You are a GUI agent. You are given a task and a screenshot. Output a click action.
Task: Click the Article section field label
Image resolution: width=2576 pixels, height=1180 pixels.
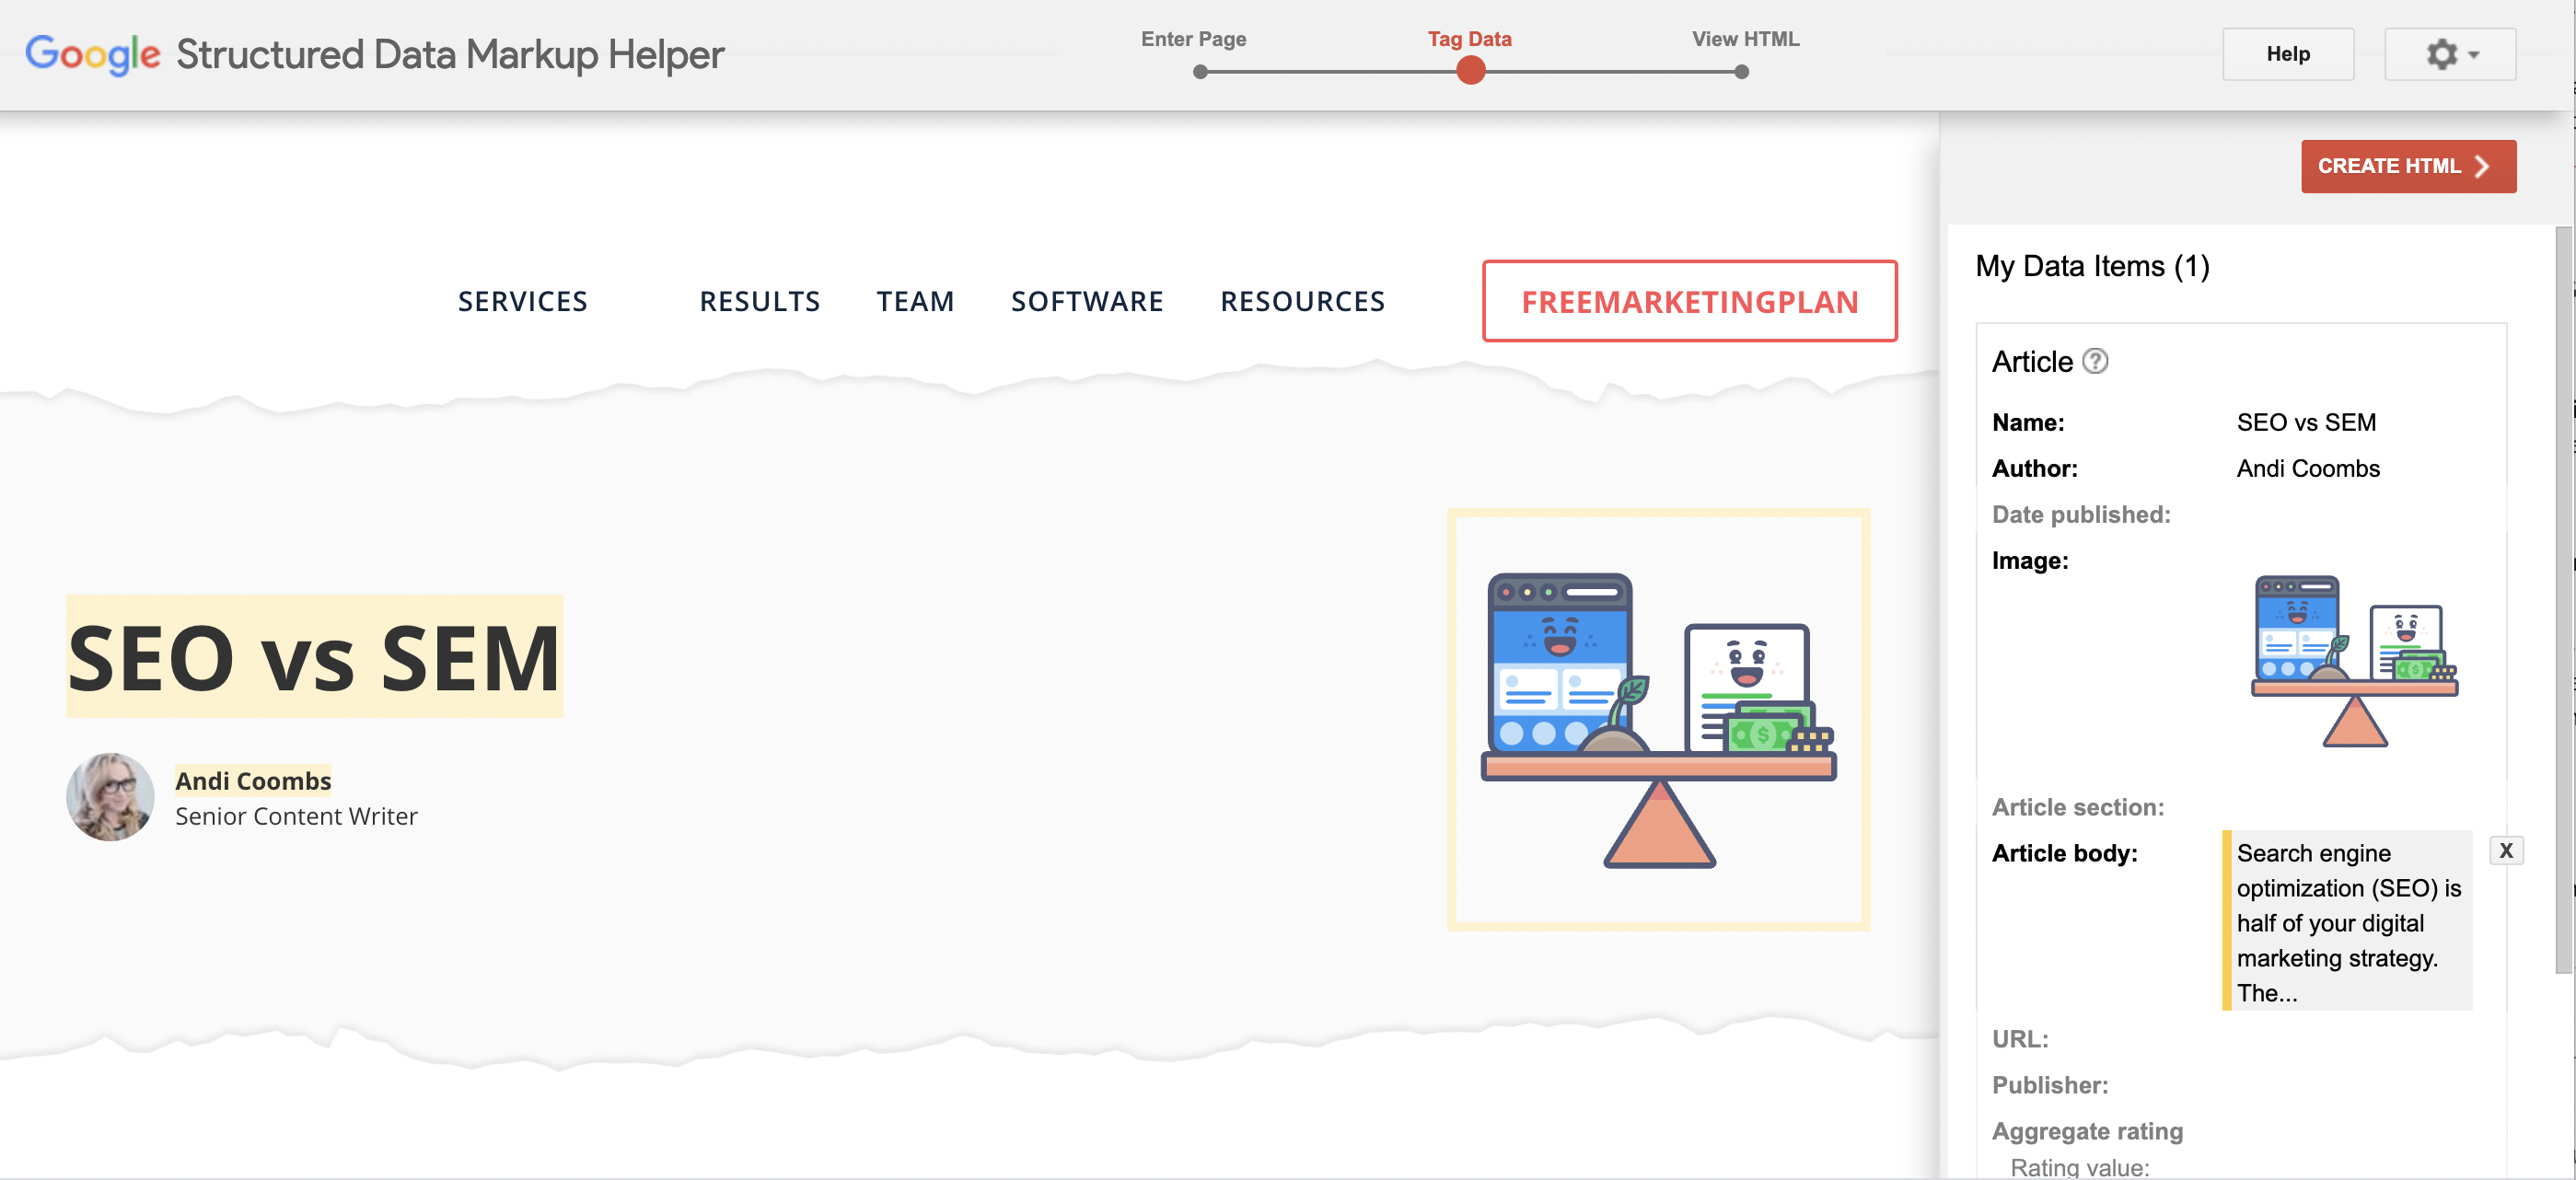point(2078,807)
